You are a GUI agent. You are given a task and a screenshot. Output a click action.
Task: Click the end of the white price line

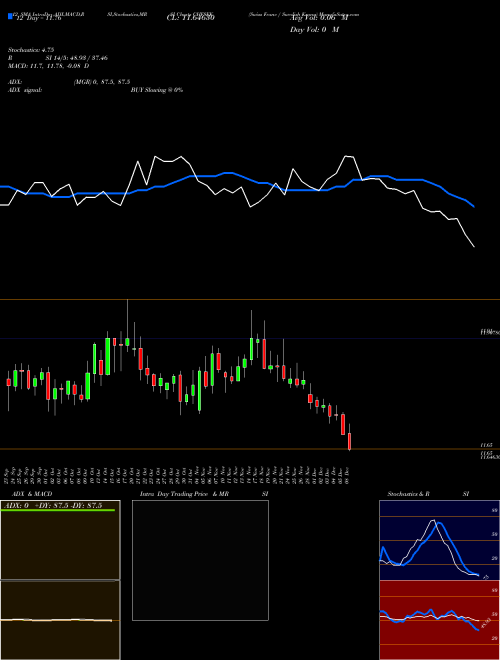[x=474, y=247]
